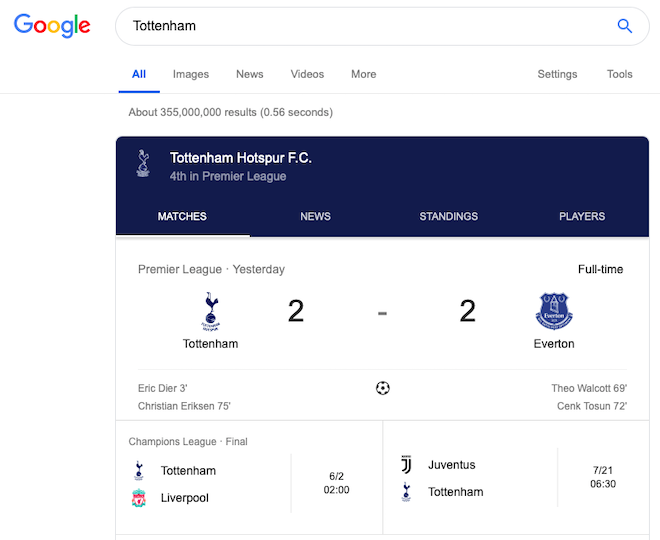Open the Settings menu
This screenshot has height=540, width=660.
pos(557,74)
